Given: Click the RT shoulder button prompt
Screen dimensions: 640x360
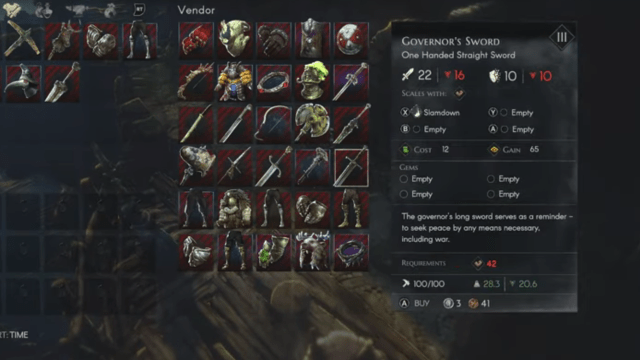Looking at the screenshot, I should click(x=139, y=10).
